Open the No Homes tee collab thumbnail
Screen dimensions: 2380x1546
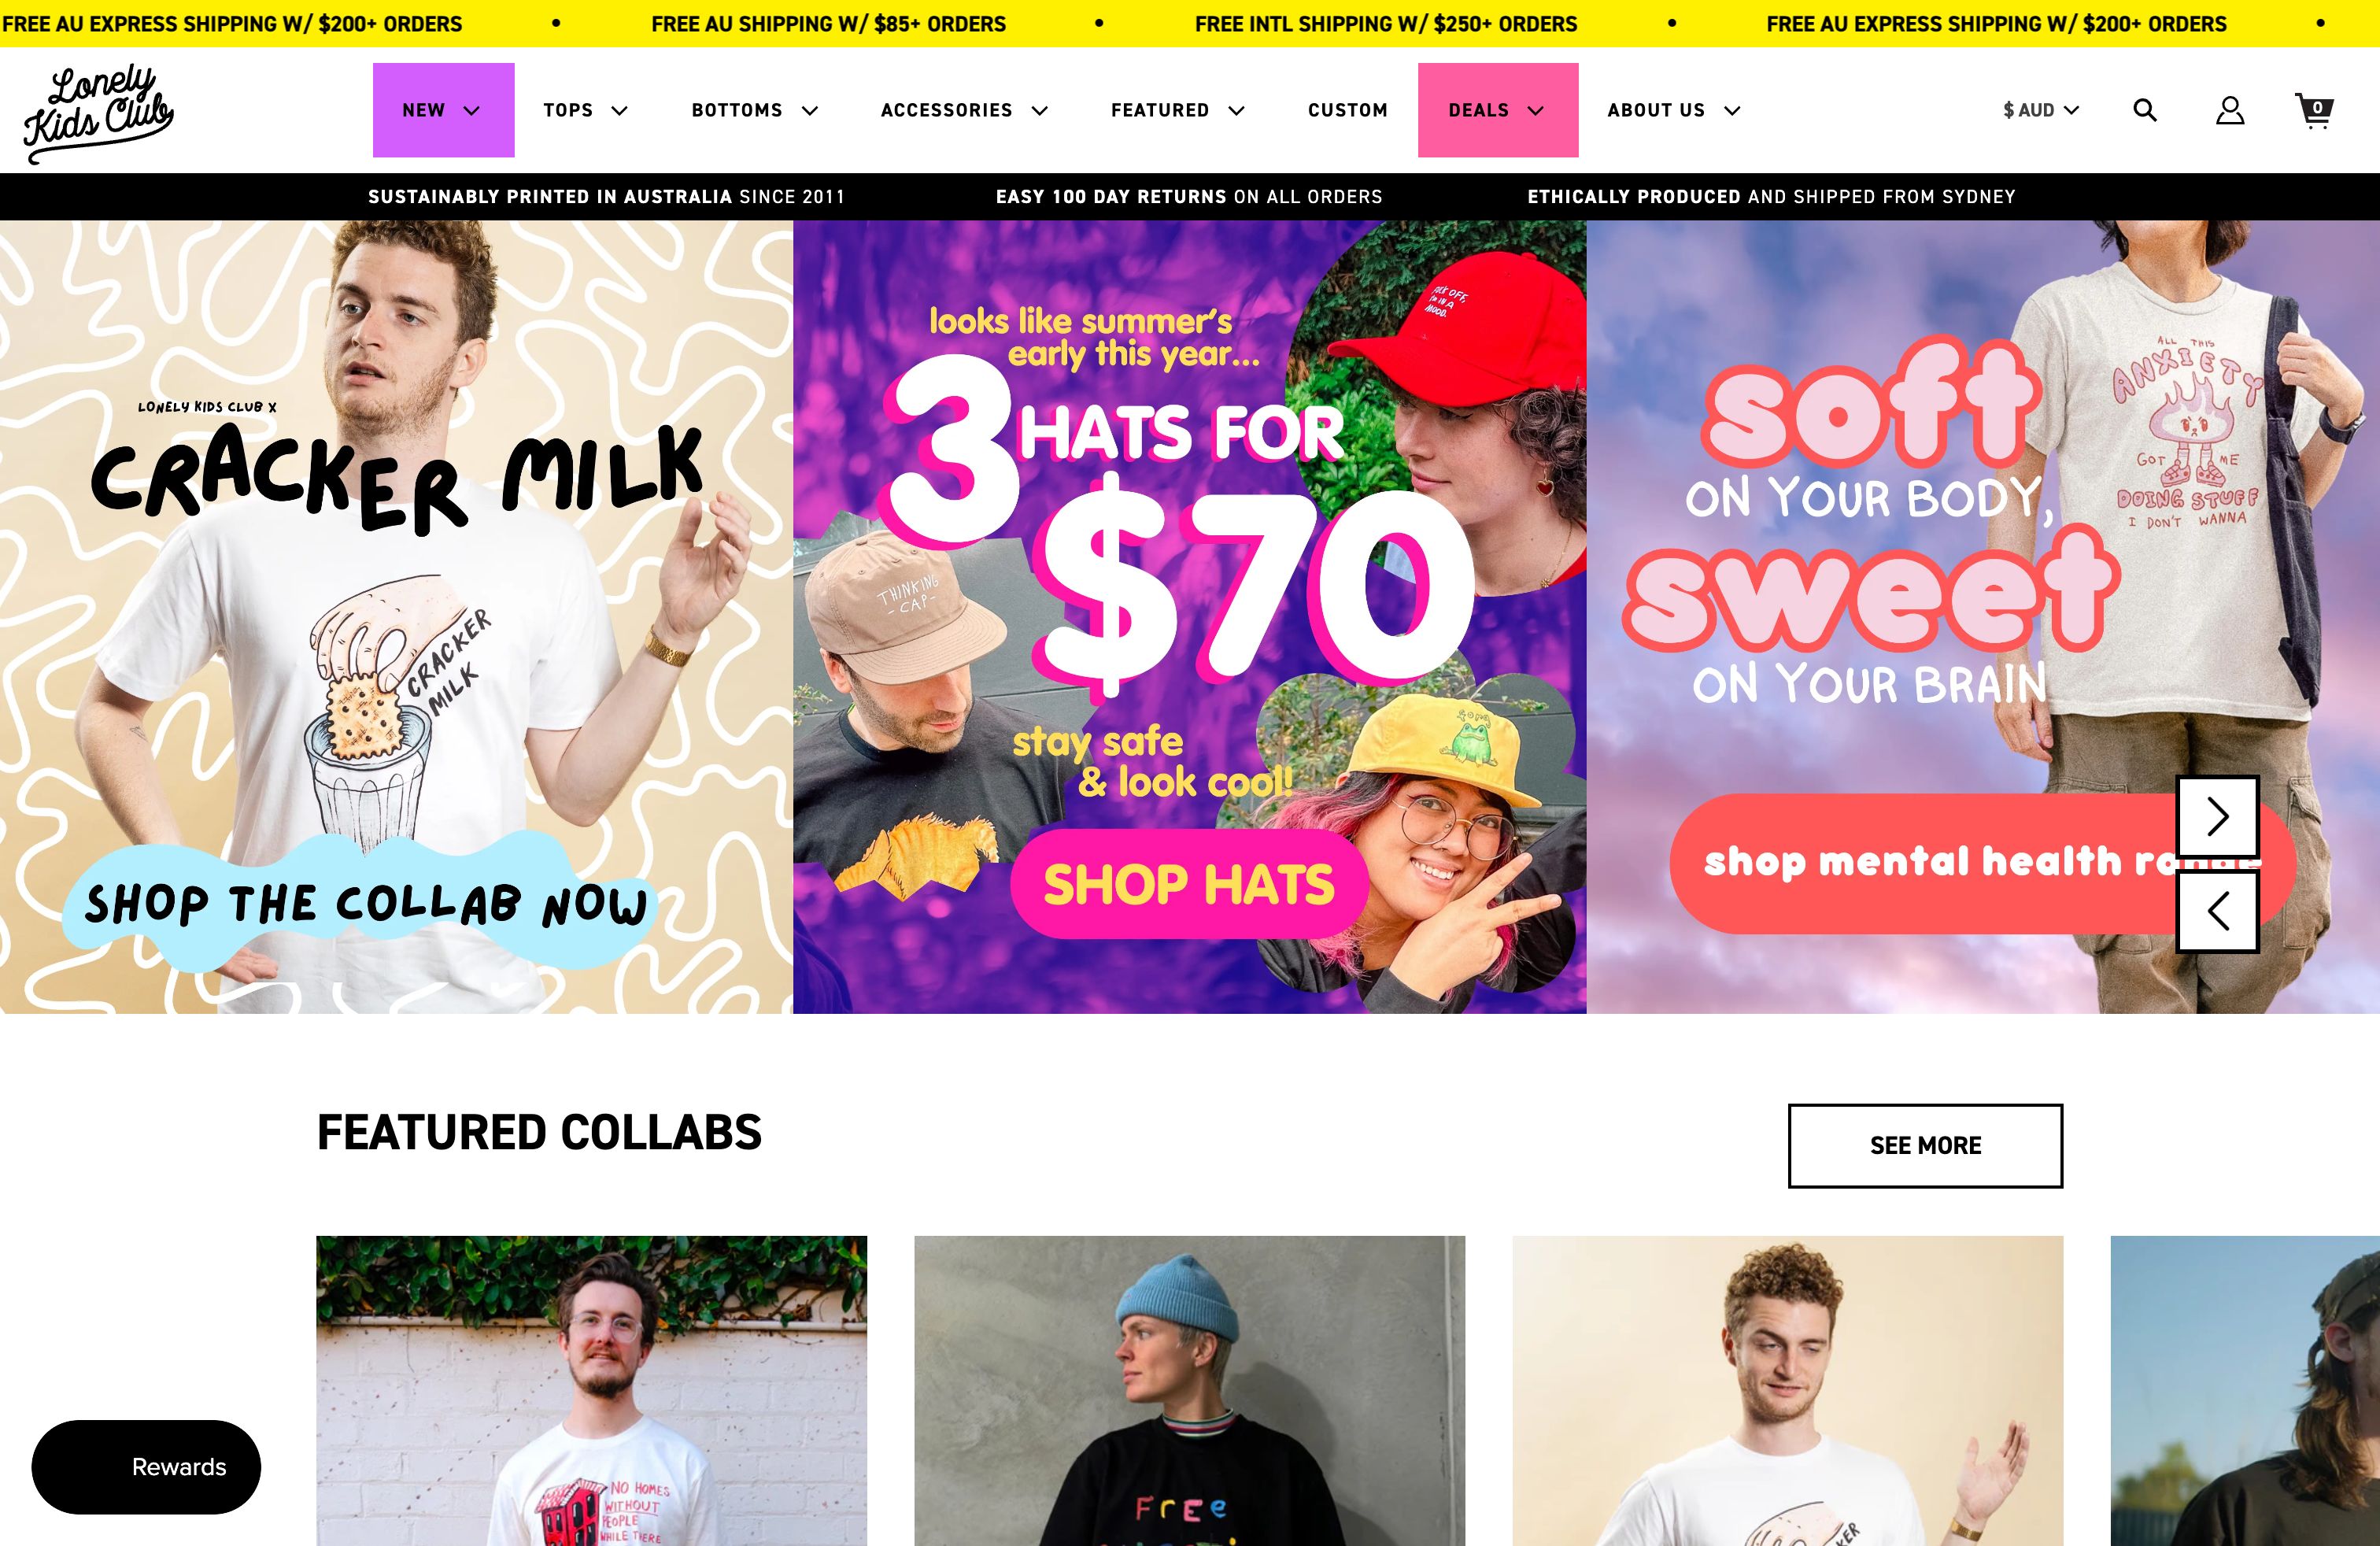[x=592, y=1391]
